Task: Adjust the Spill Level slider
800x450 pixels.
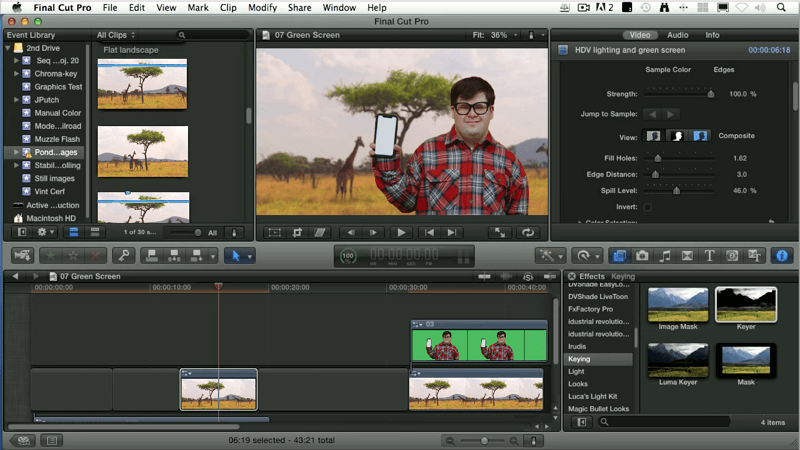Action: (677, 190)
